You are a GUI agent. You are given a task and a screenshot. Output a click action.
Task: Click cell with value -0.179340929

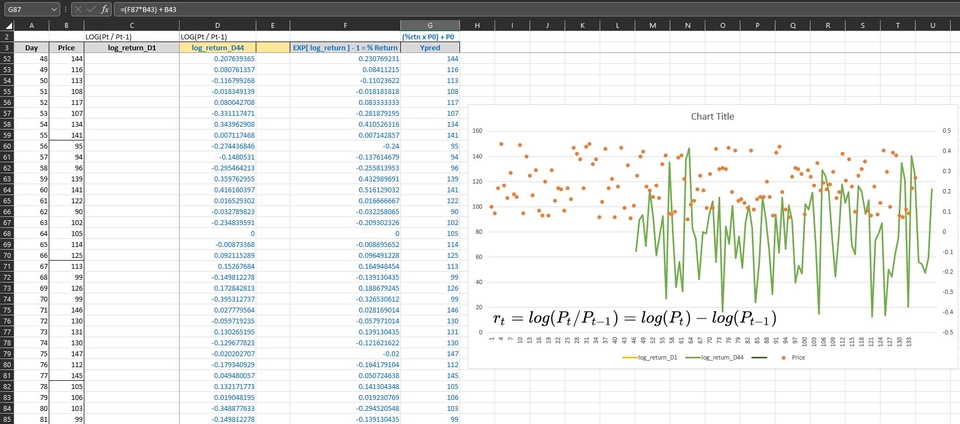(217, 364)
